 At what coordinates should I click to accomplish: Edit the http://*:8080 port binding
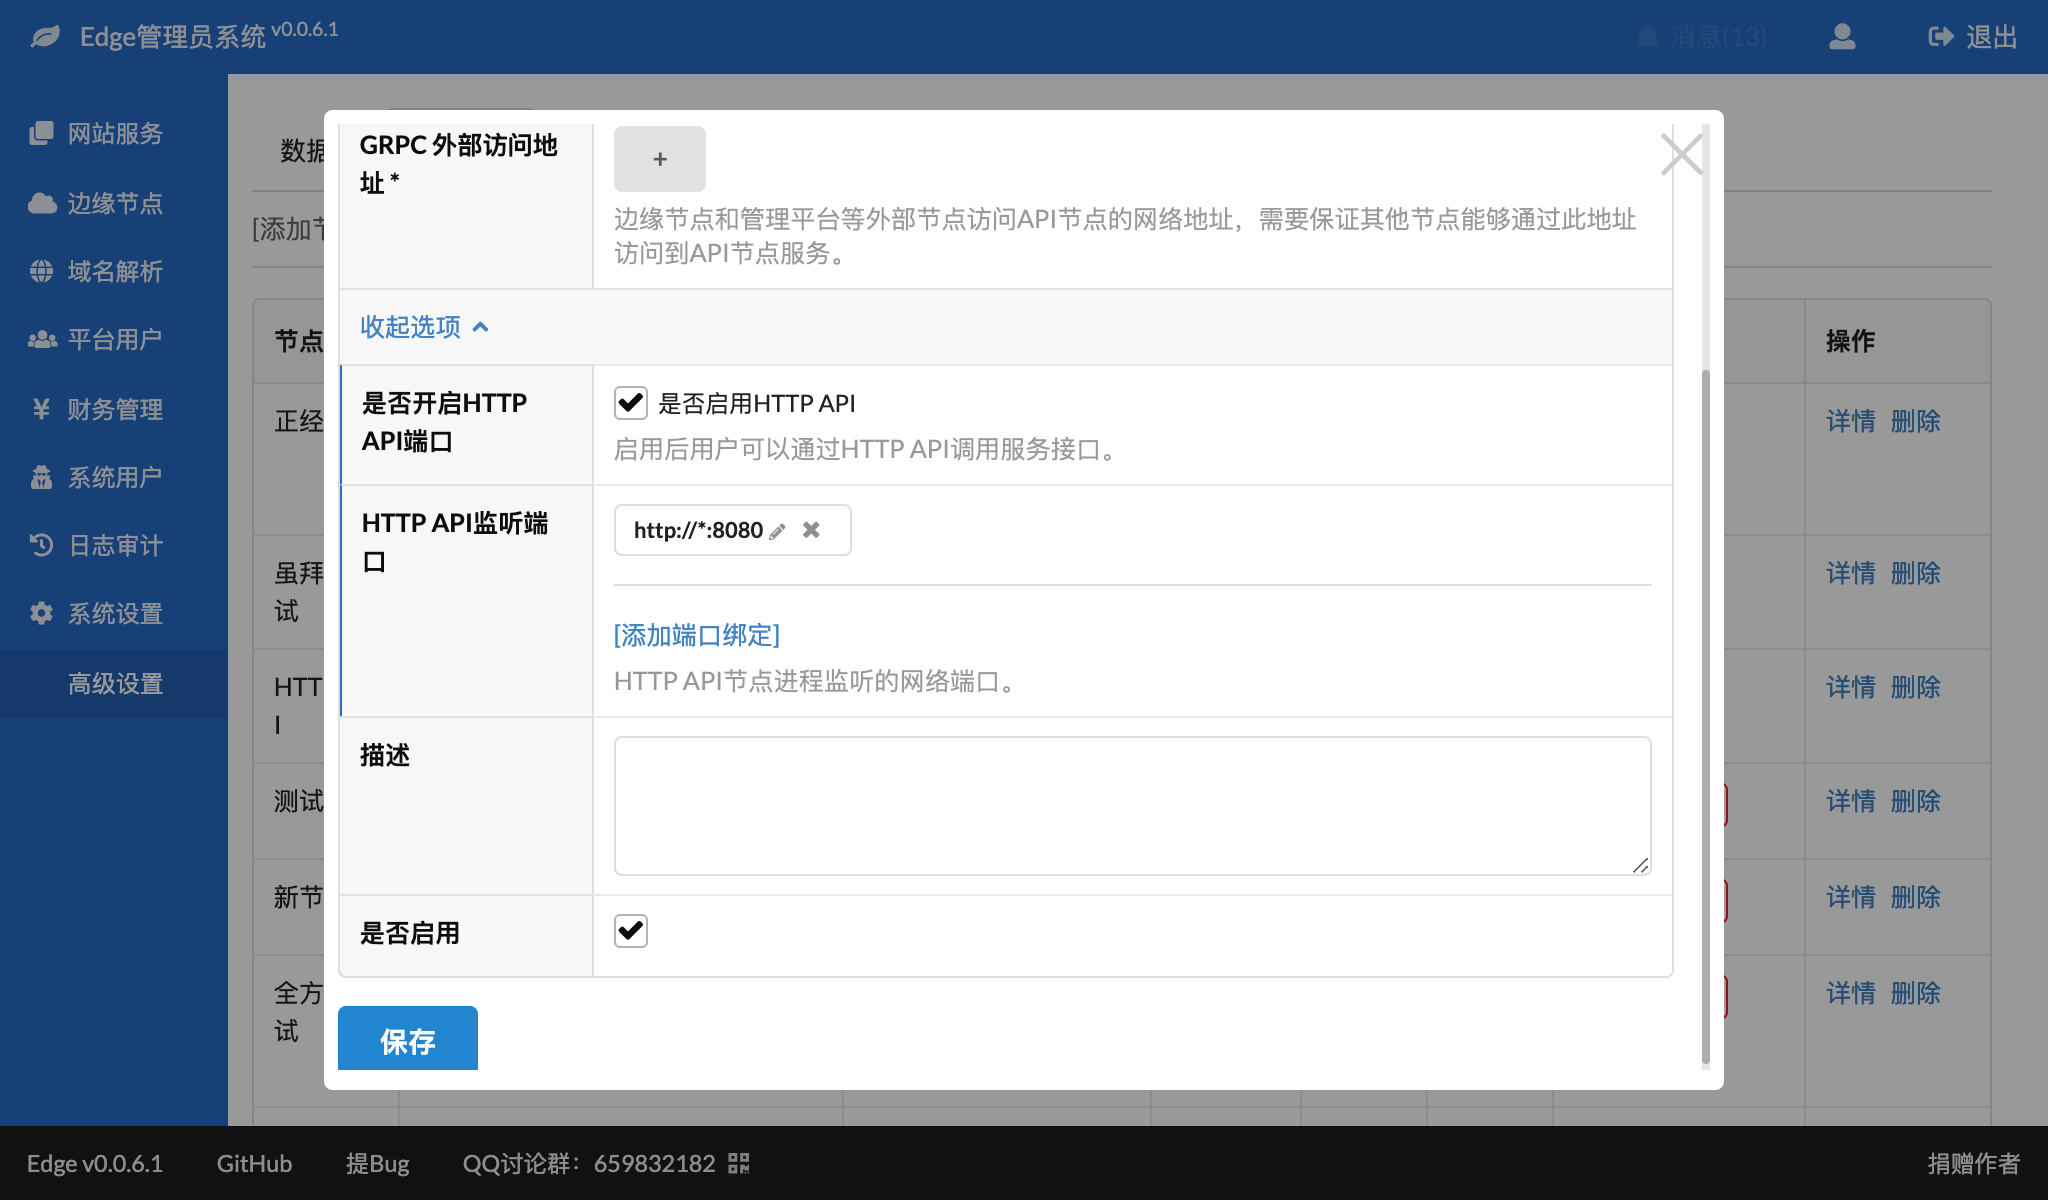click(x=777, y=531)
